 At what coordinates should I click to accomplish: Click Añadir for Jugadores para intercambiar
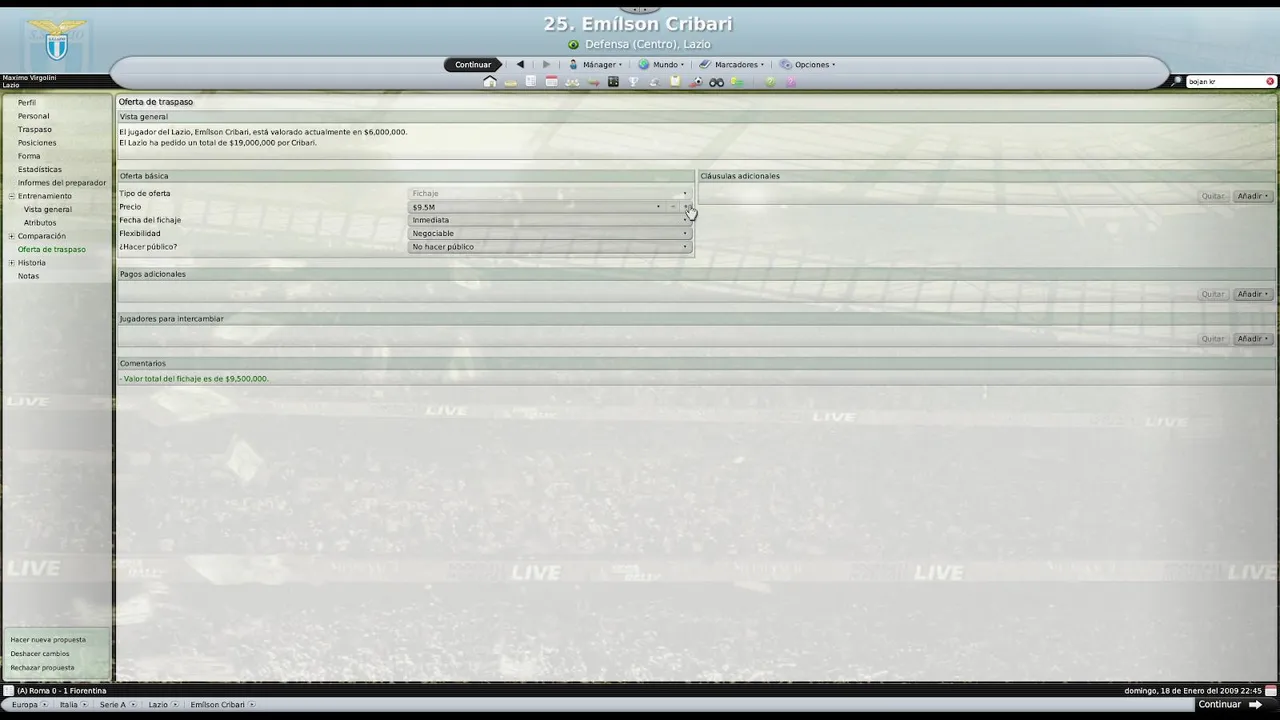(1253, 339)
